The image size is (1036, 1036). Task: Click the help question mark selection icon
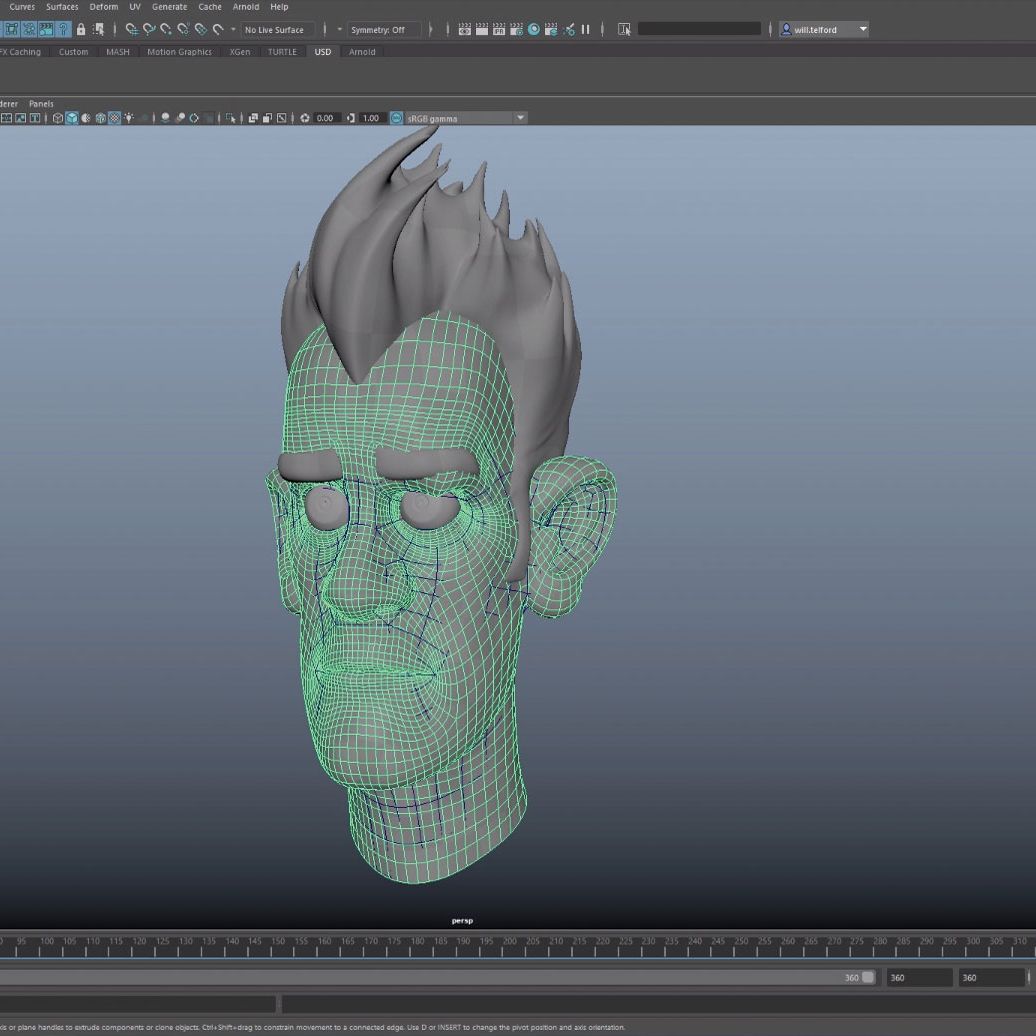63,29
